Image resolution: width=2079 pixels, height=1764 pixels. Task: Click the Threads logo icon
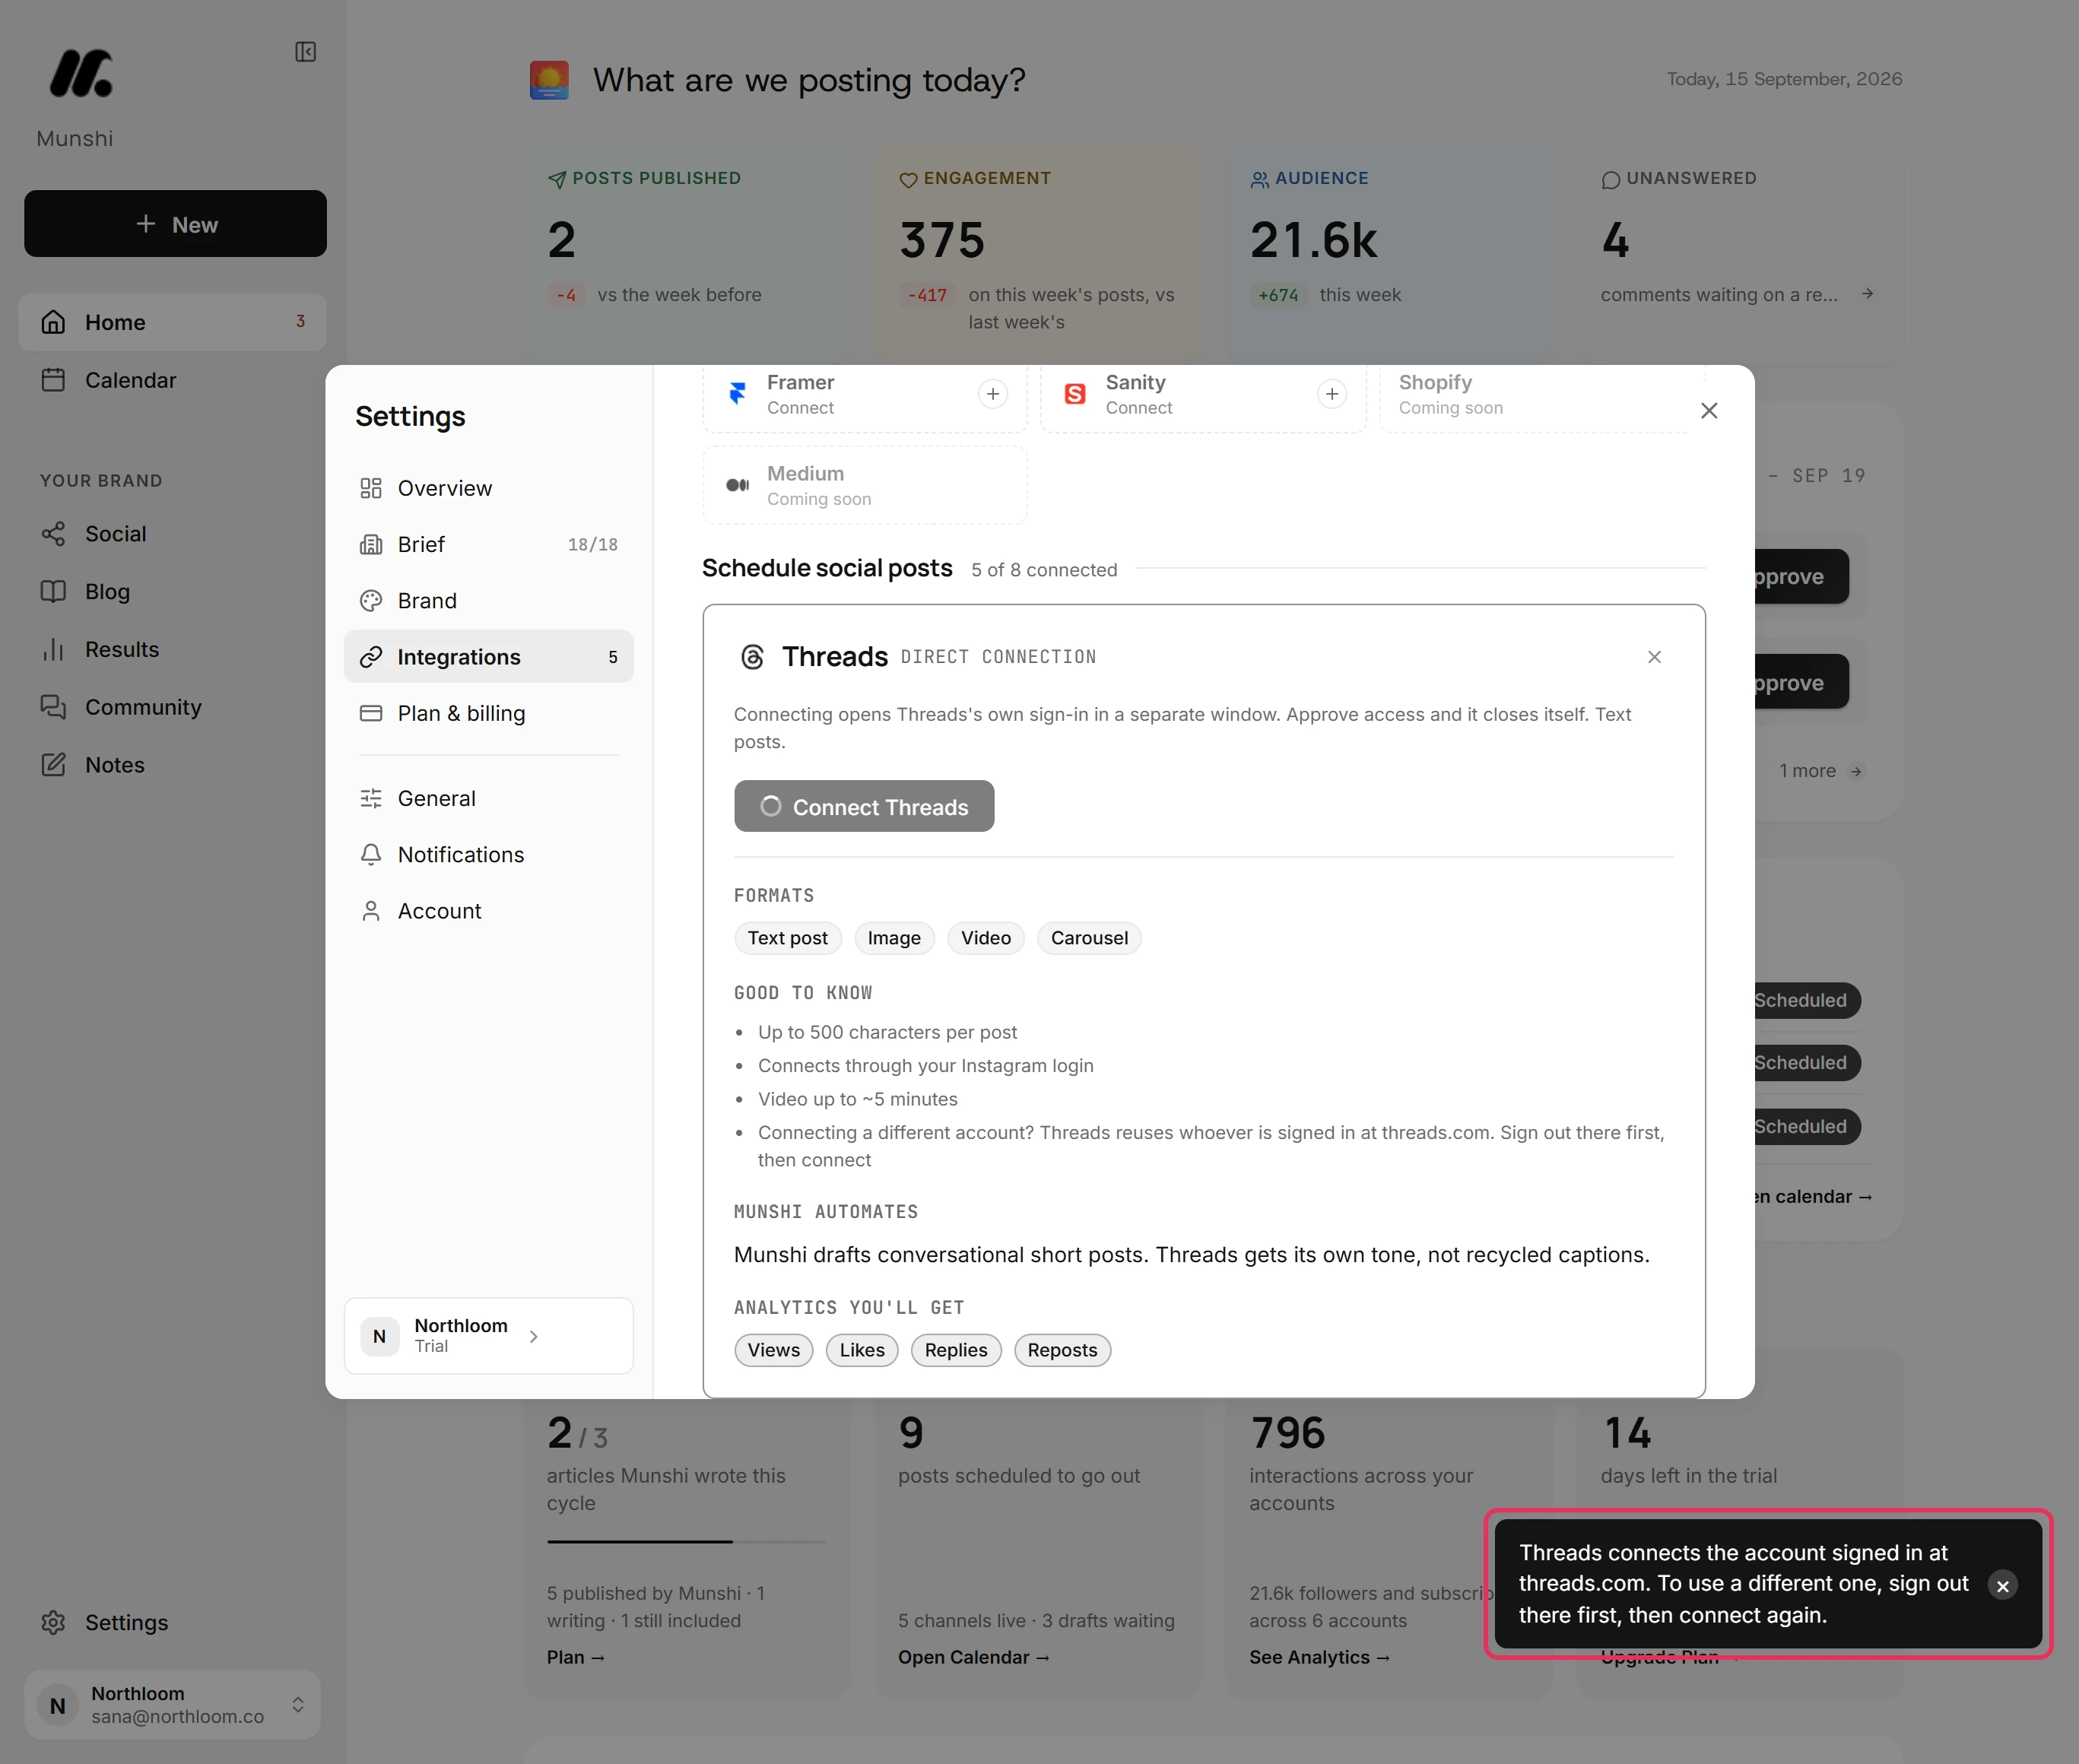coord(752,657)
